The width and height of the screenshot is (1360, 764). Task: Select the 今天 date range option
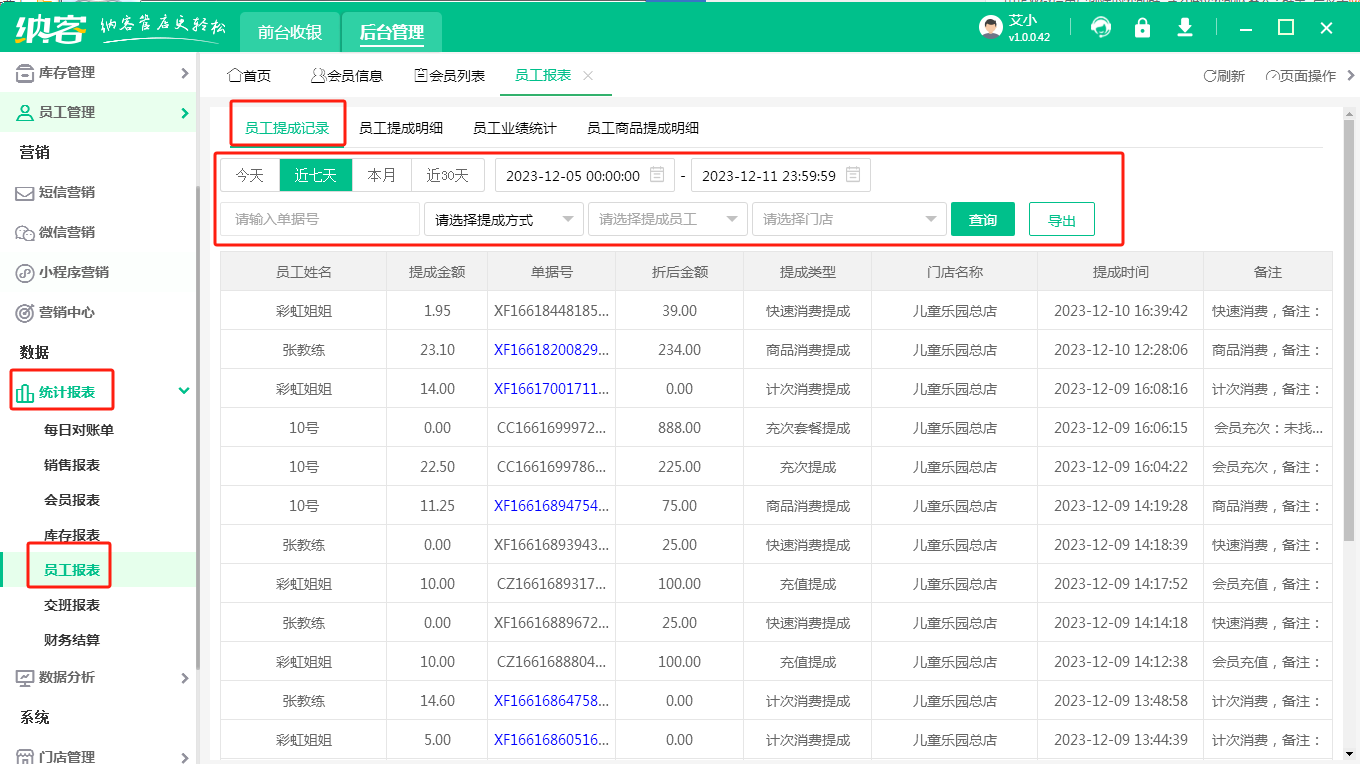click(x=249, y=175)
